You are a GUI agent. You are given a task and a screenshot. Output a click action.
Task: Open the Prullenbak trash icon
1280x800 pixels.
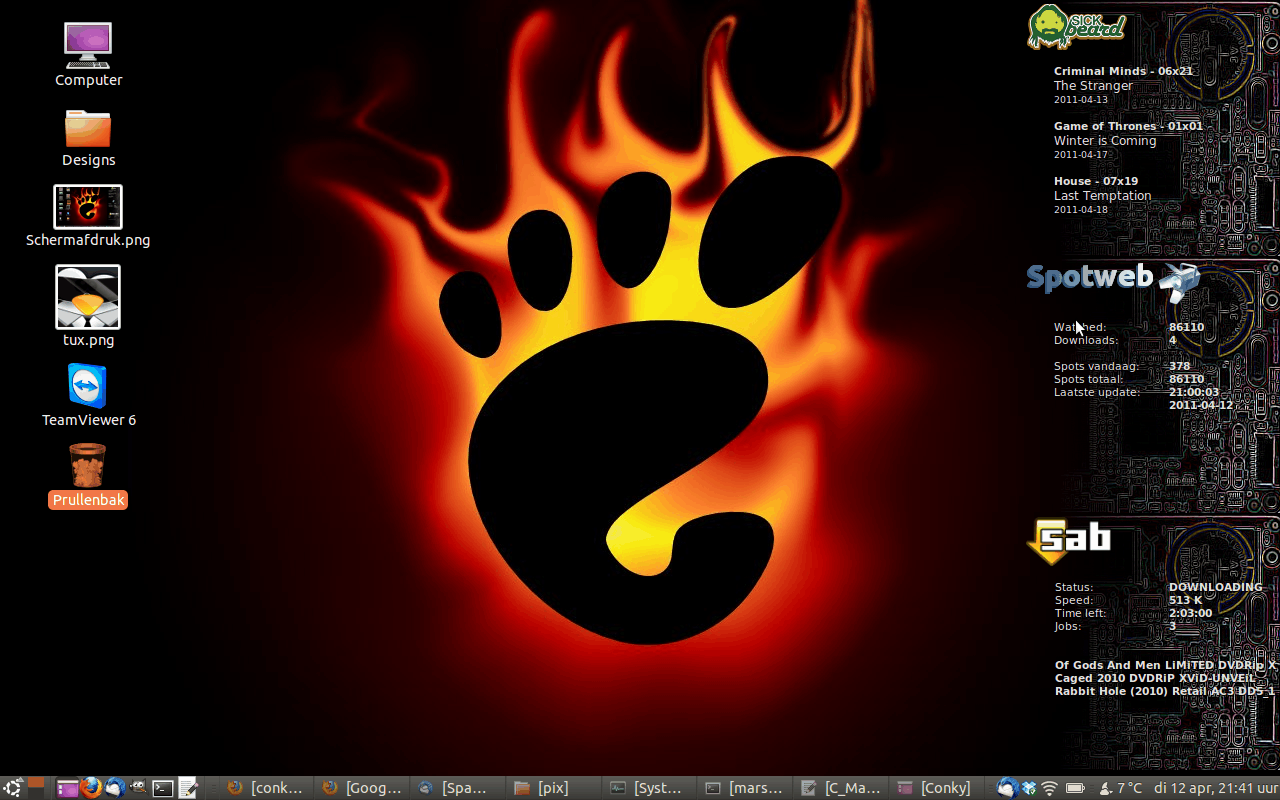tap(88, 465)
